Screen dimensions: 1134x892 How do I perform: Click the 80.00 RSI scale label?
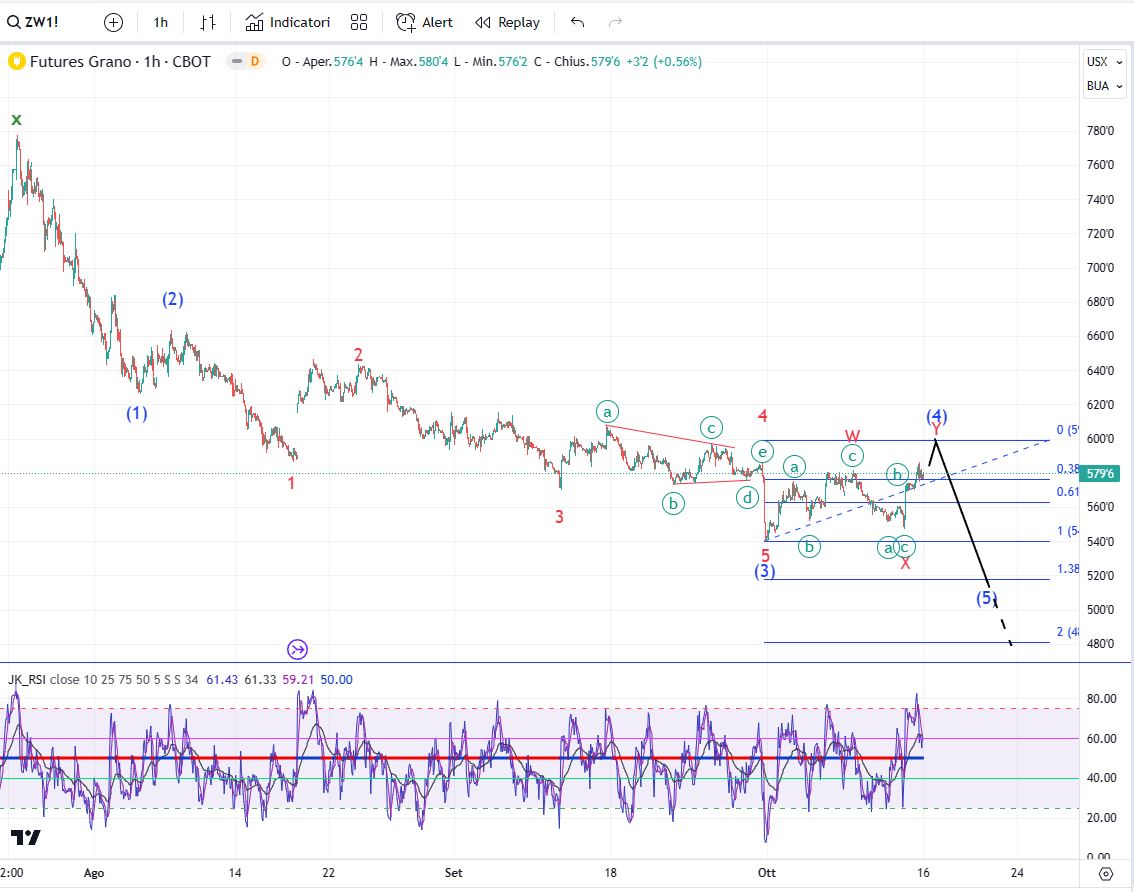(x=1101, y=699)
